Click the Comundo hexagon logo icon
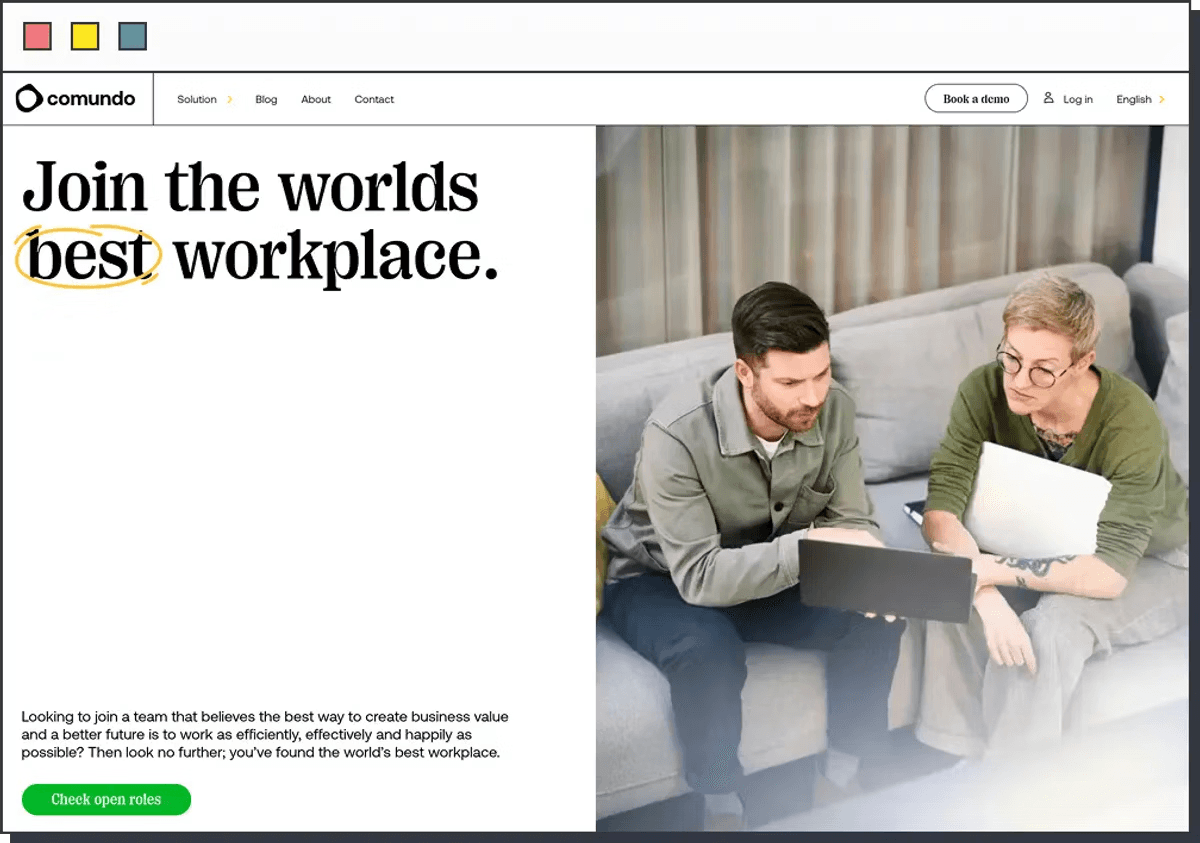 coord(29,98)
